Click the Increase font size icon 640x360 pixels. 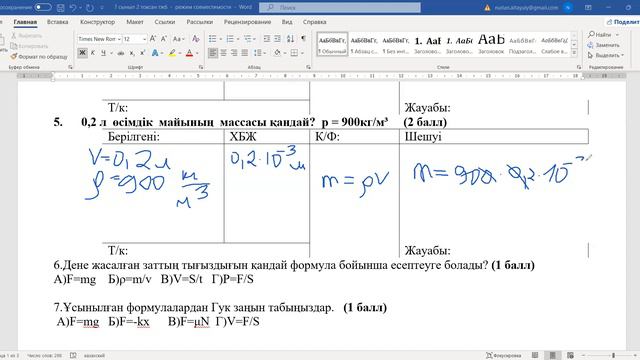153,39
